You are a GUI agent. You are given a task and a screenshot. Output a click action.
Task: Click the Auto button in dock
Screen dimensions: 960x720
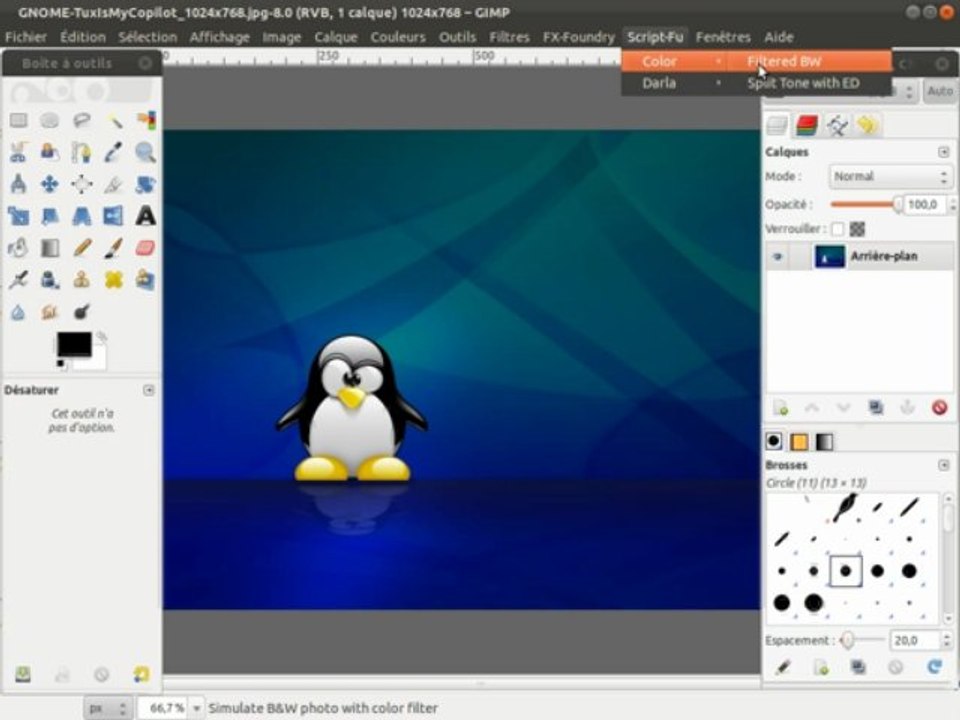pos(940,91)
